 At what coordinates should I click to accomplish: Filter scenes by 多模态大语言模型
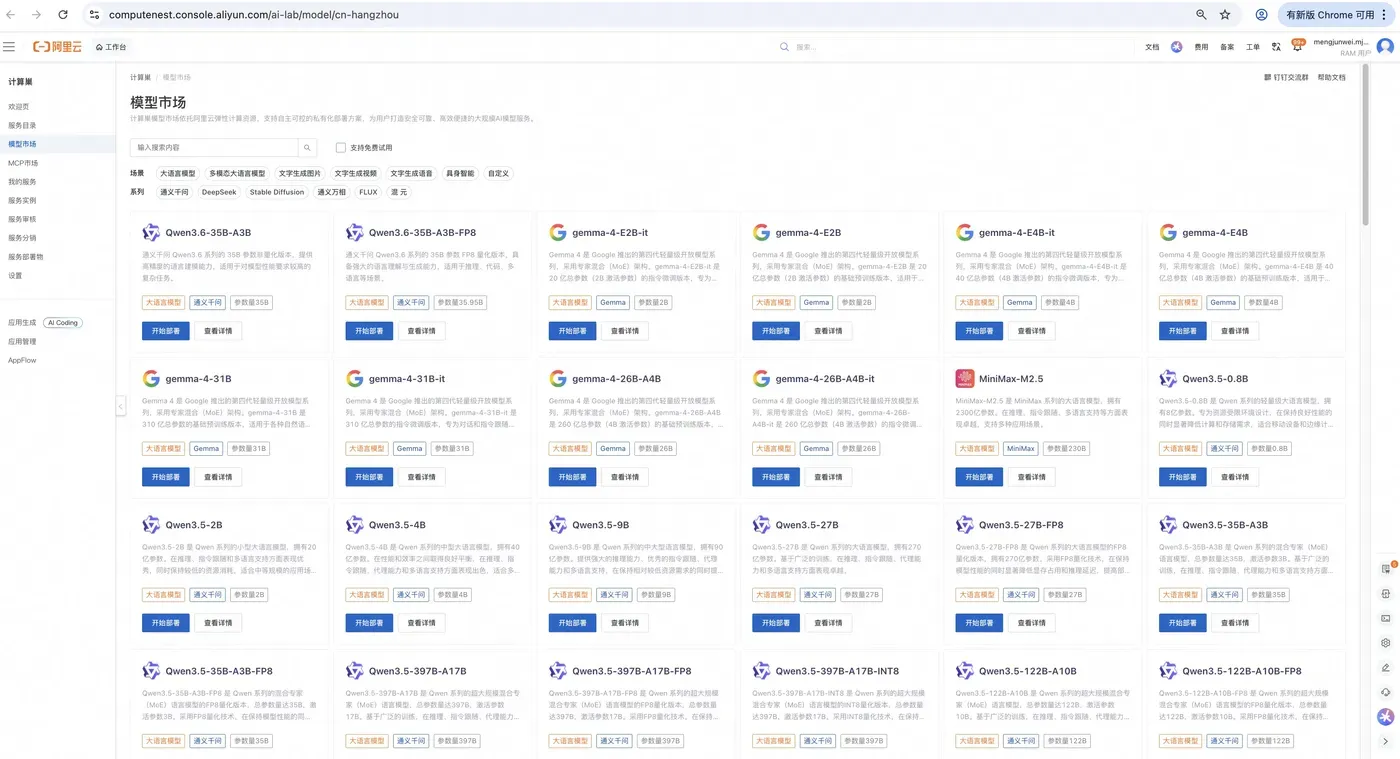237,173
